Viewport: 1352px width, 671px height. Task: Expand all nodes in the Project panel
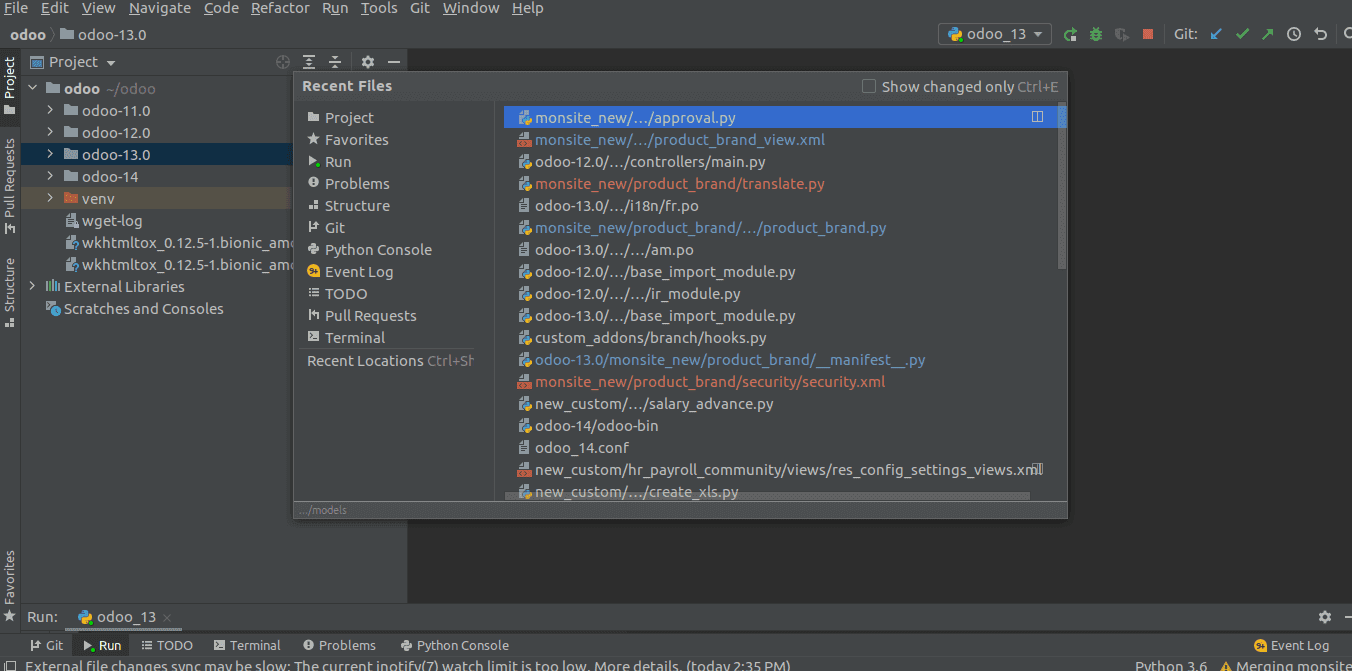tap(309, 62)
